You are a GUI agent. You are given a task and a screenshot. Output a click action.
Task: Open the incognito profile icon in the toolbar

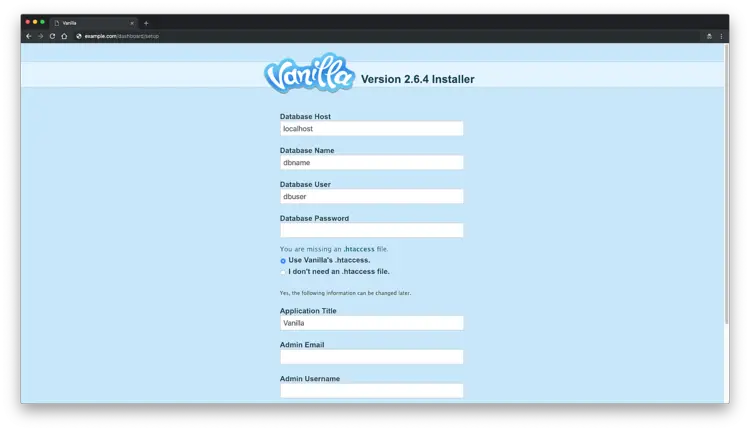click(709, 36)
